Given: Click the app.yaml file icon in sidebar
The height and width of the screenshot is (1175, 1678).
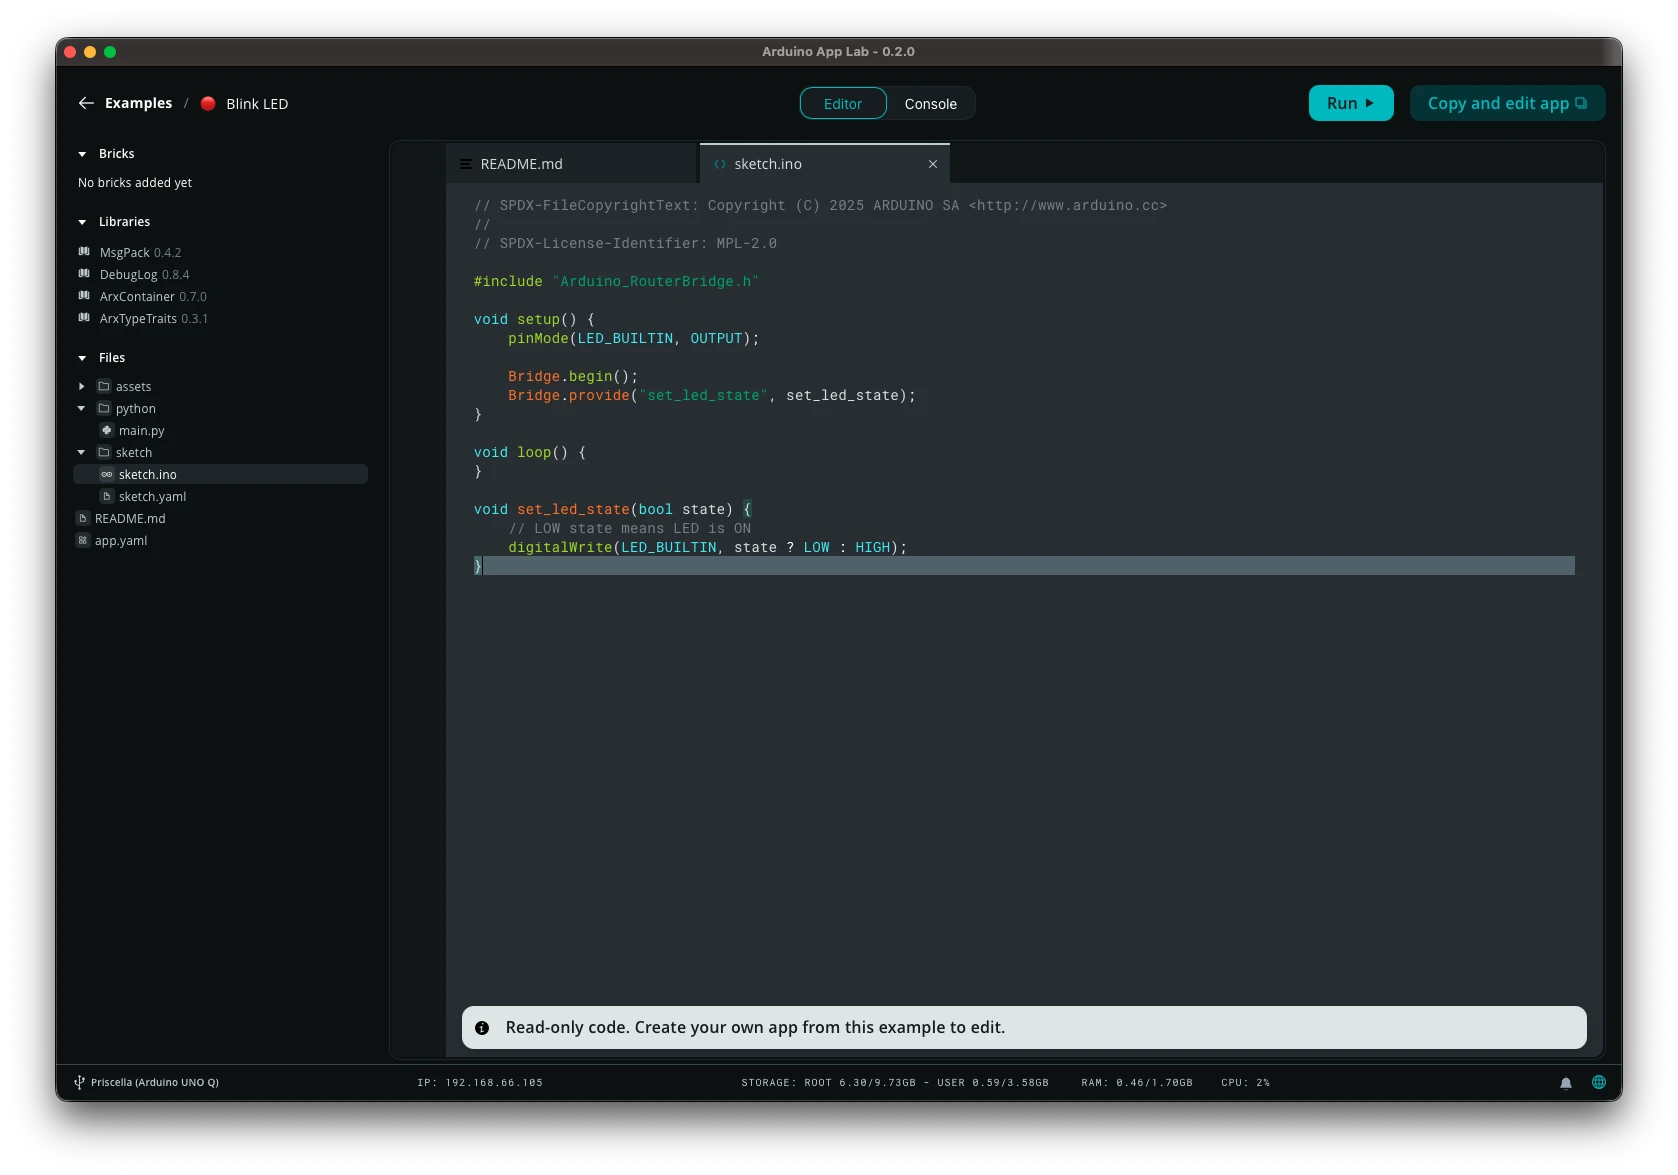Looking at the screenshot, I should click(x=82, y=540).
